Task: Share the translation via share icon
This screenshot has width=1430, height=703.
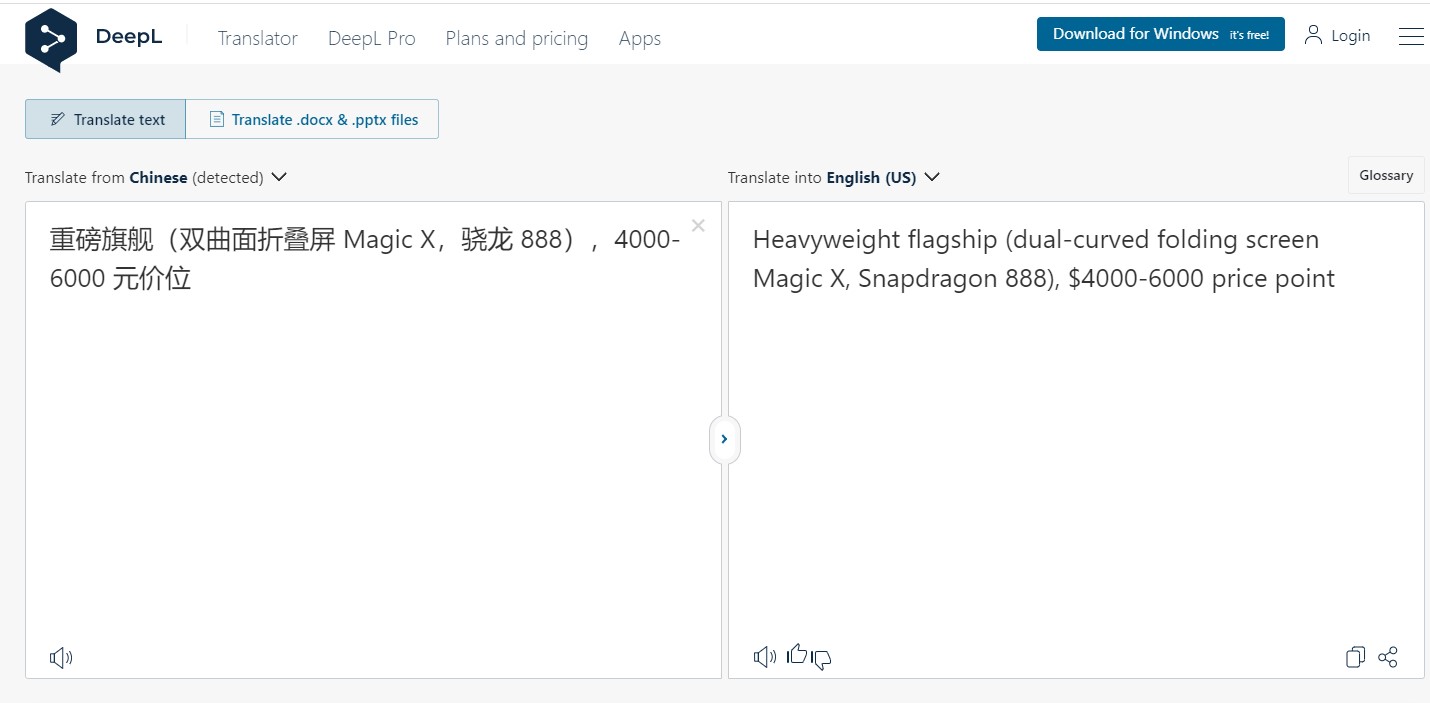Action: [x=1388, y=657]
